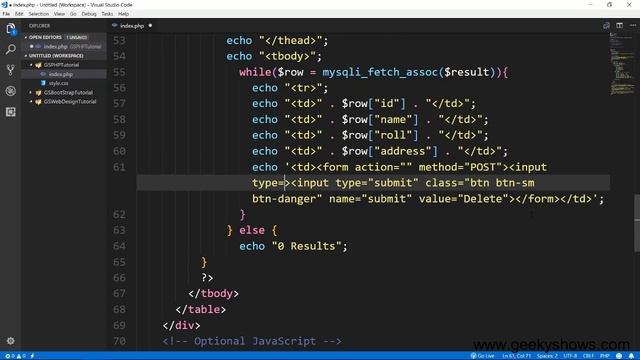Click UTF-8 encoding in status bar

coord(570,356)
